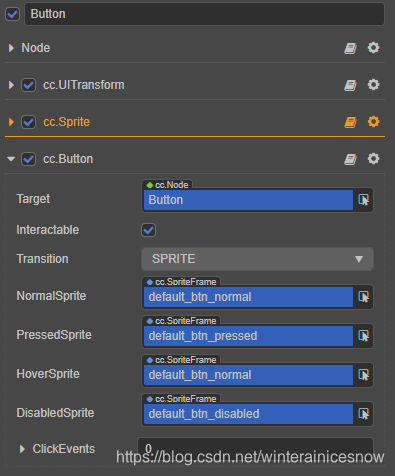Open the cc.Button gear settings menu

tap(373, 159)
